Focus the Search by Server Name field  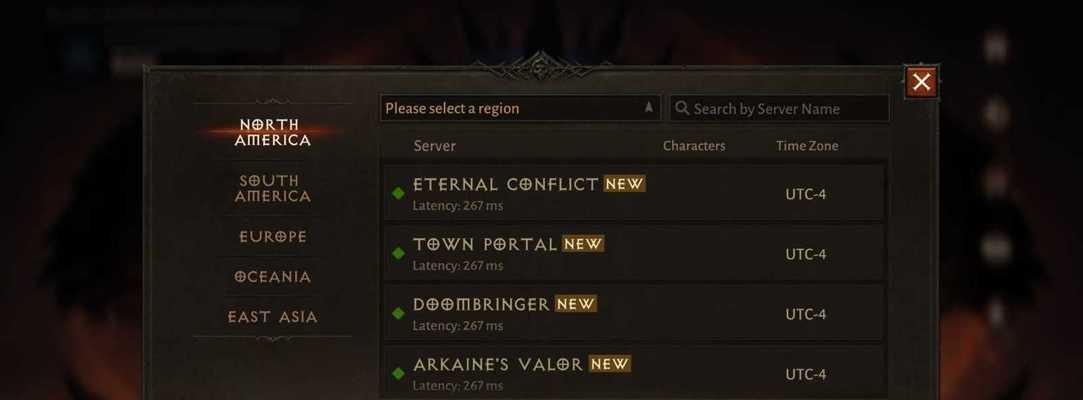pos(779,108)
